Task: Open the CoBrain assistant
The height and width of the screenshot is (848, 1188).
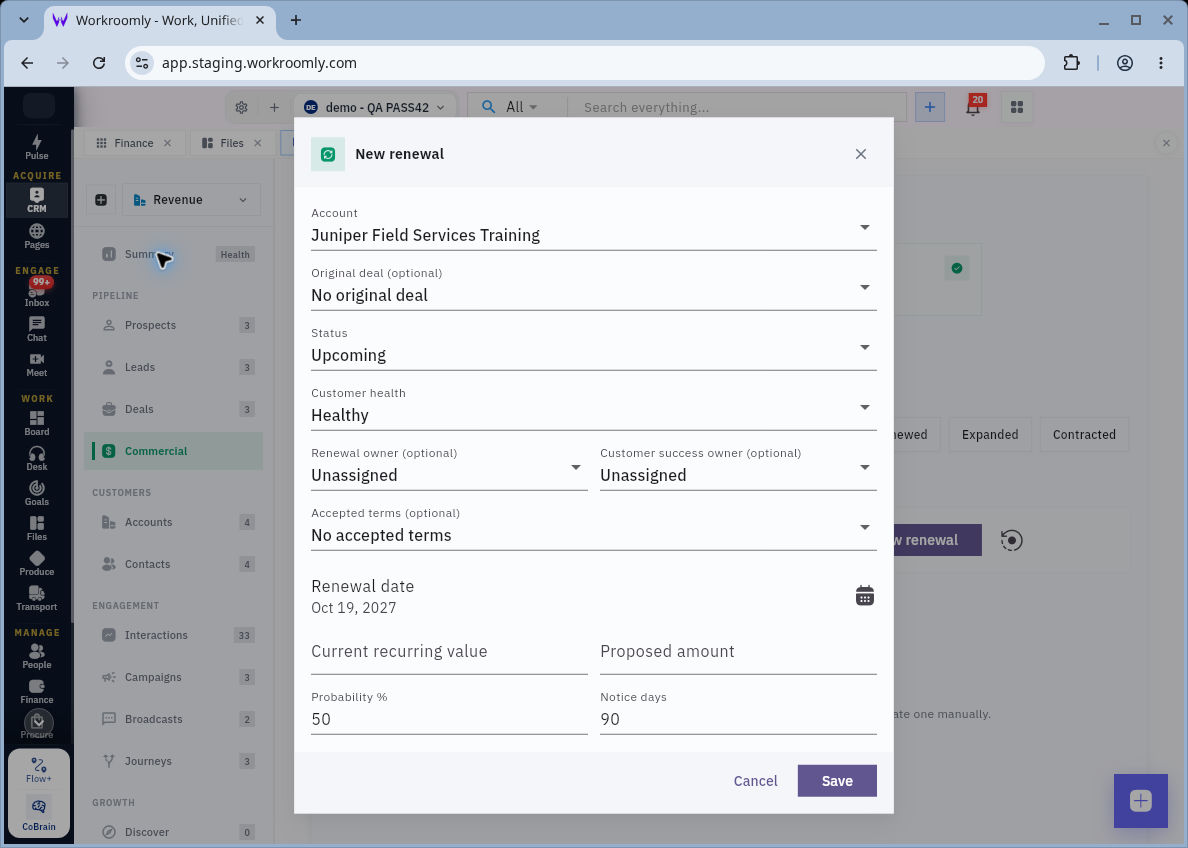Action: point(39,814)
